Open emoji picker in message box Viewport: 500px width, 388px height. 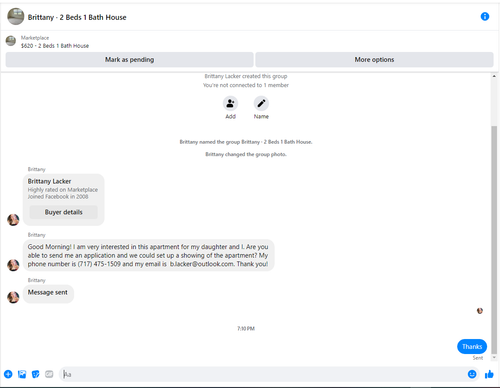pos(472,374)
